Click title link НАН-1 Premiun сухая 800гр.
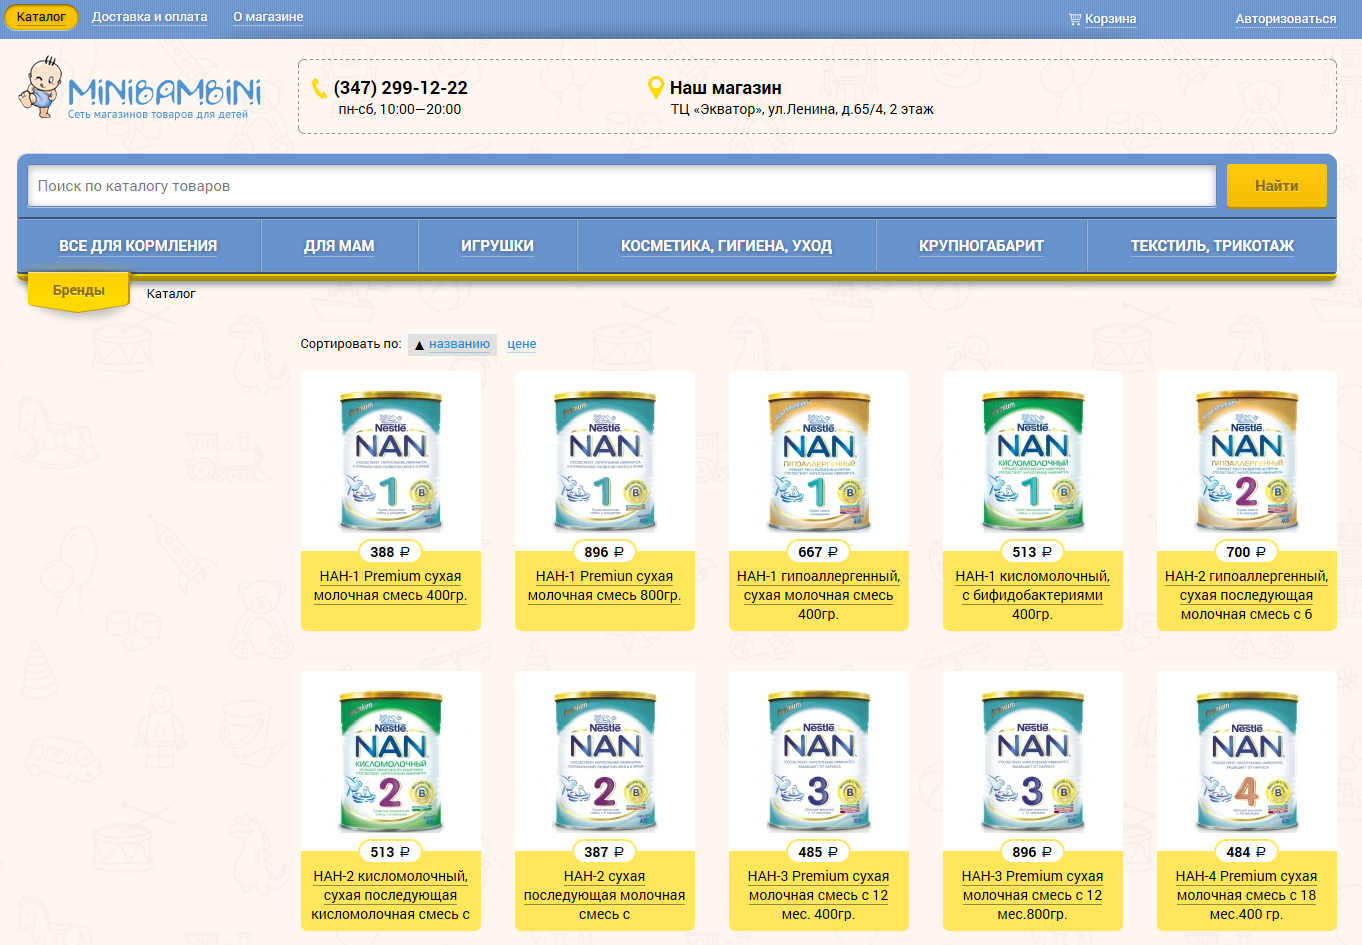This screenshot has width=1362, height=945. [605, 586]
